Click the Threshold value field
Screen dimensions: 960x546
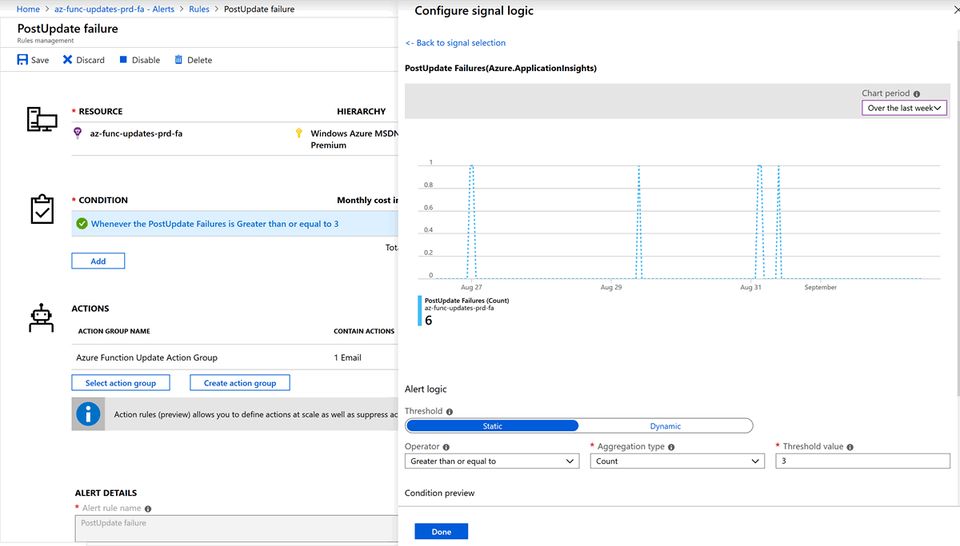[863, 461]
